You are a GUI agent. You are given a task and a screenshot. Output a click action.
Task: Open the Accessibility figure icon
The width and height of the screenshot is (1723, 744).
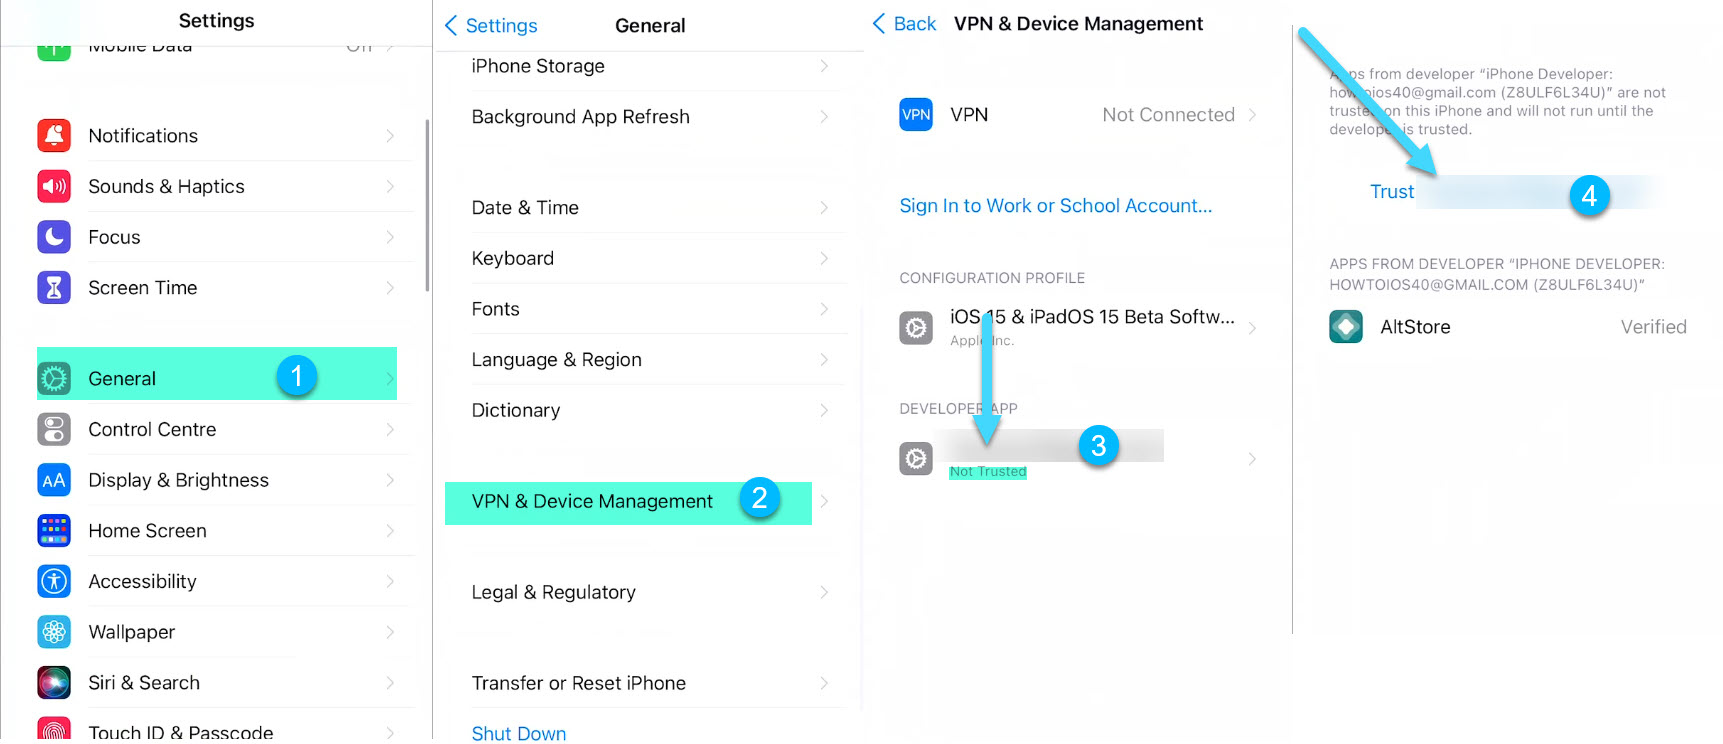point(54,581)
